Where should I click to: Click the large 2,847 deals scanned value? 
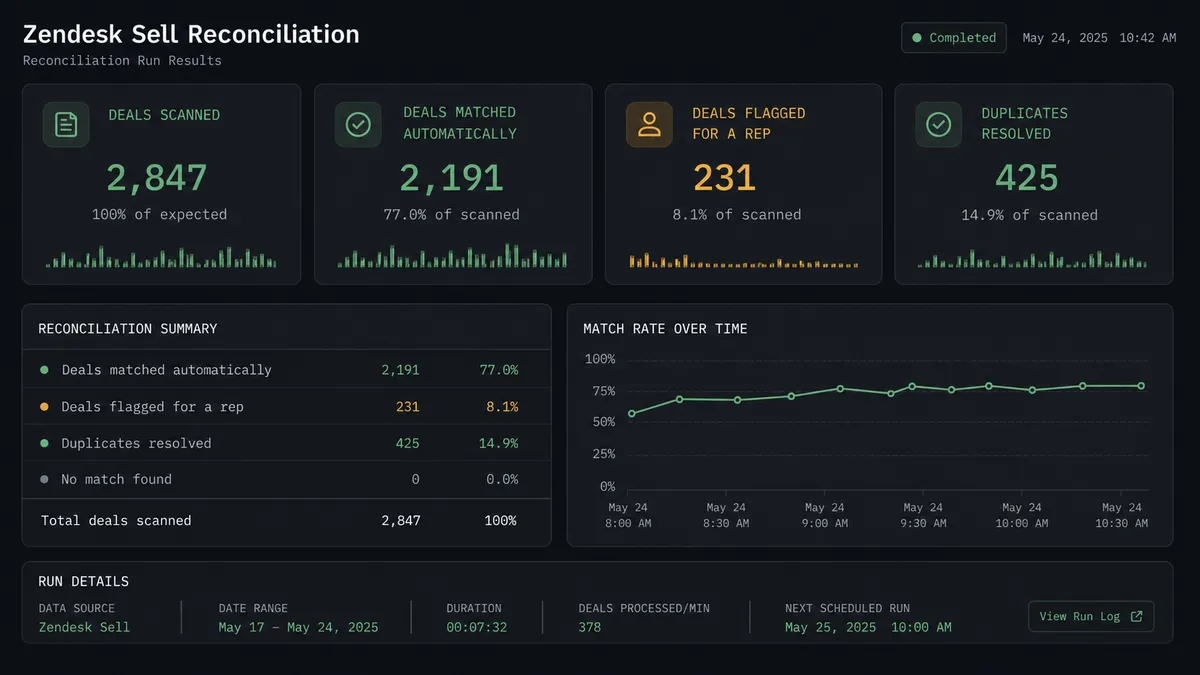pos(157,178)
